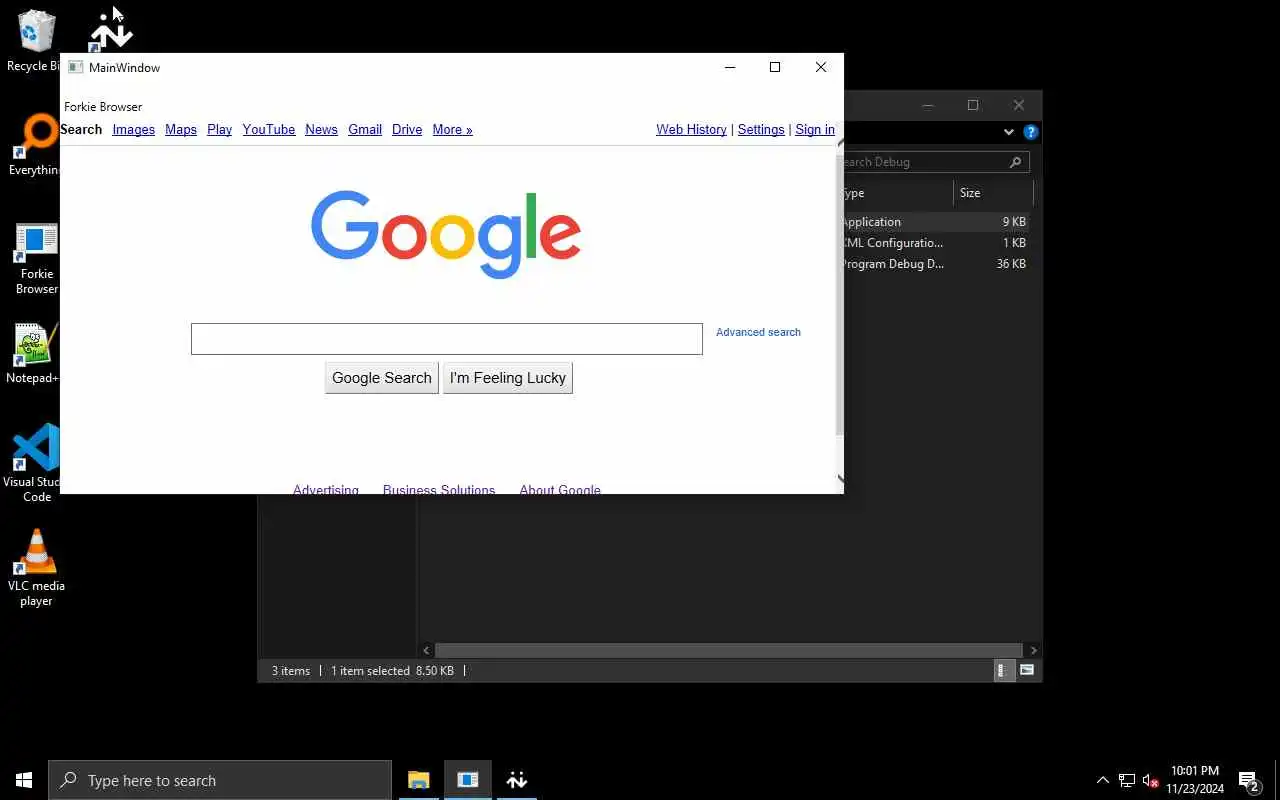1280x800 pixels.
Task: Click the arrow-logo app on the taskbar
Action: pos(516,780)
